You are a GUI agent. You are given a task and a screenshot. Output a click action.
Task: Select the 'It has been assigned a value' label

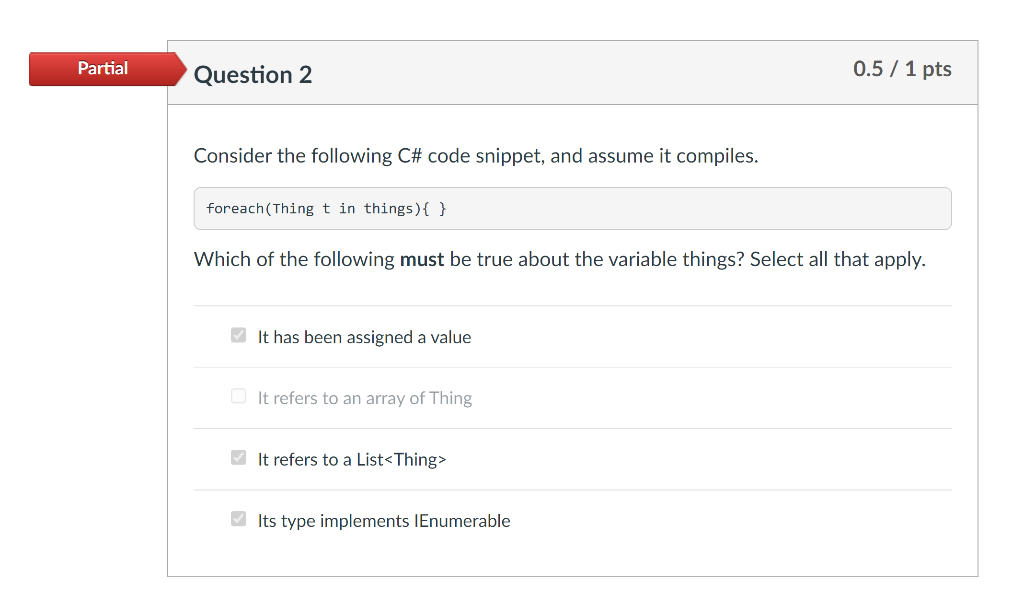point(364,337)
